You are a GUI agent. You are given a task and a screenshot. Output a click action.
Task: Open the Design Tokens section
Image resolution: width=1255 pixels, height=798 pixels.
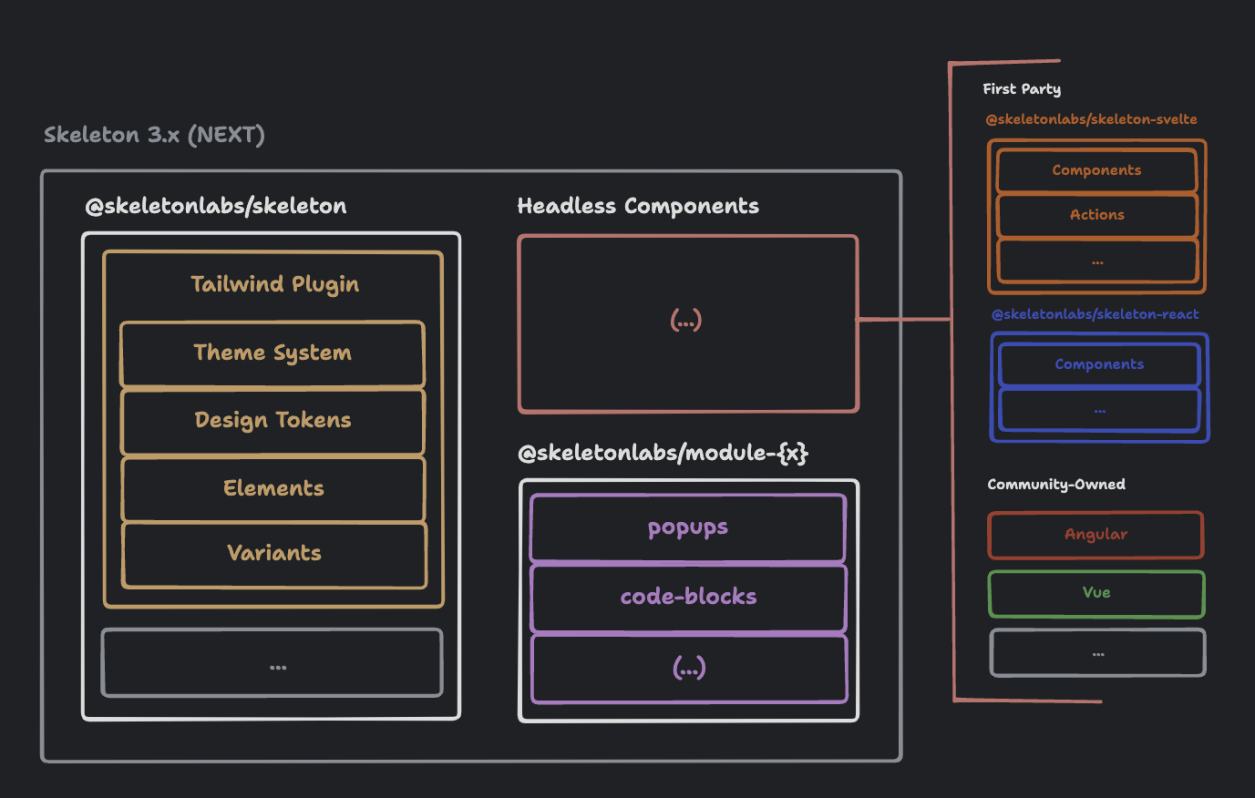[272, 420]
